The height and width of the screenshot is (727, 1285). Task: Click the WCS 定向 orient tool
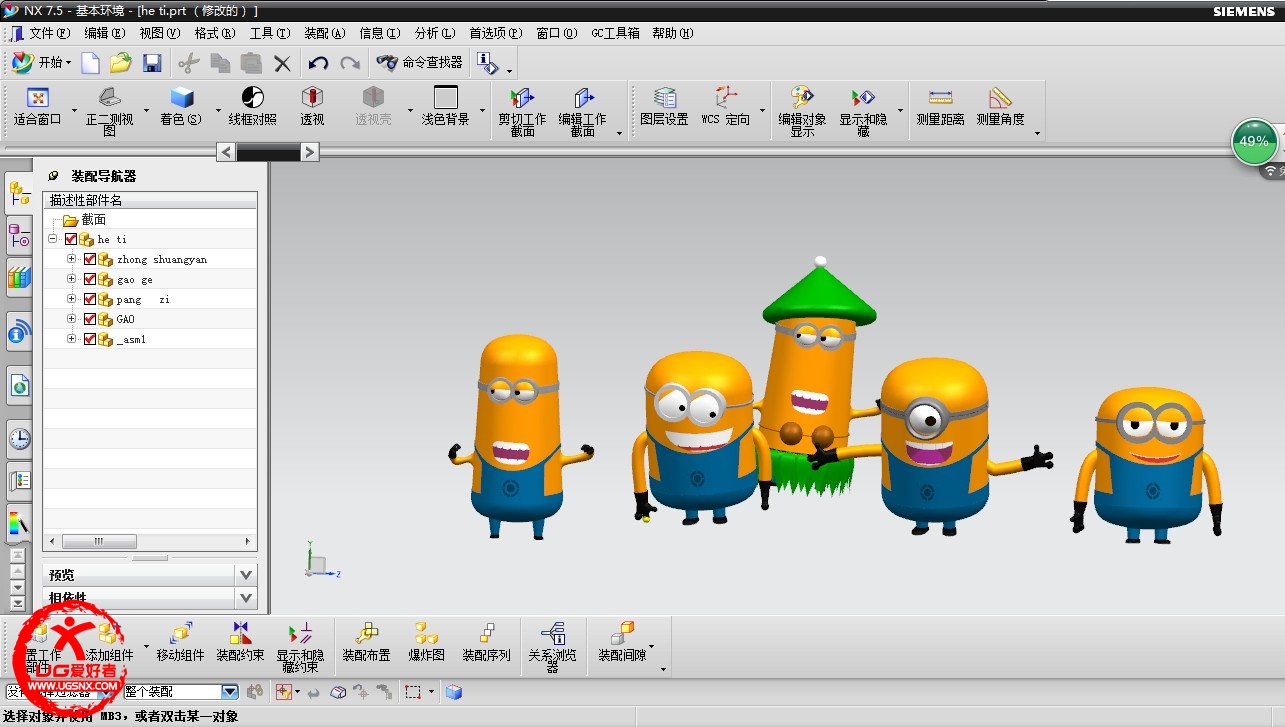[x=725, y=108]
